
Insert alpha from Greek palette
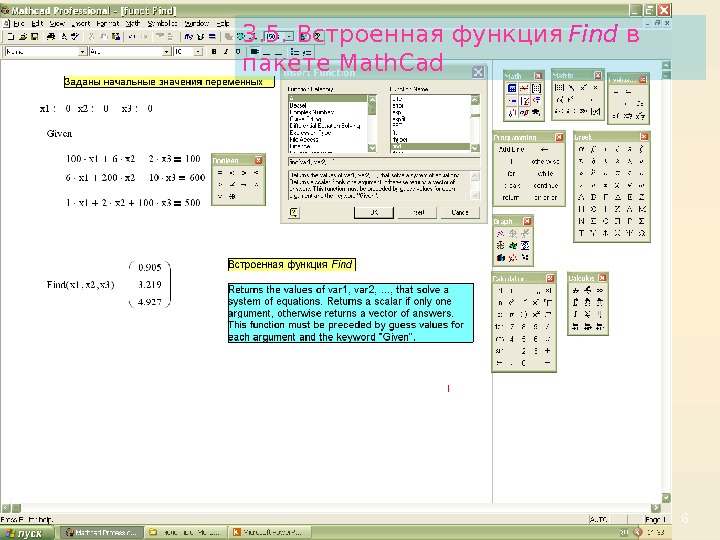(x=581, y=149)
